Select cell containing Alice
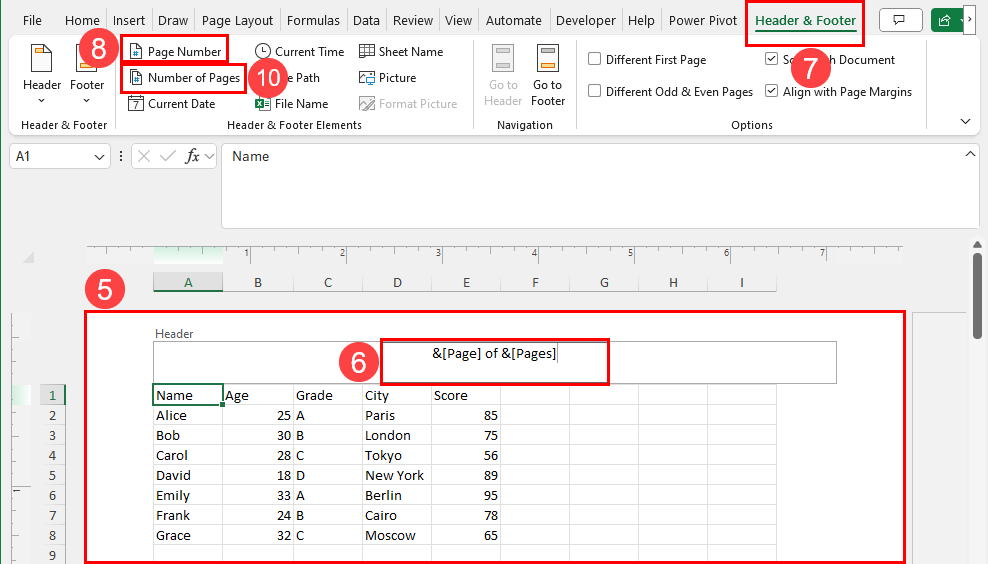 click(x=188, y=415)
